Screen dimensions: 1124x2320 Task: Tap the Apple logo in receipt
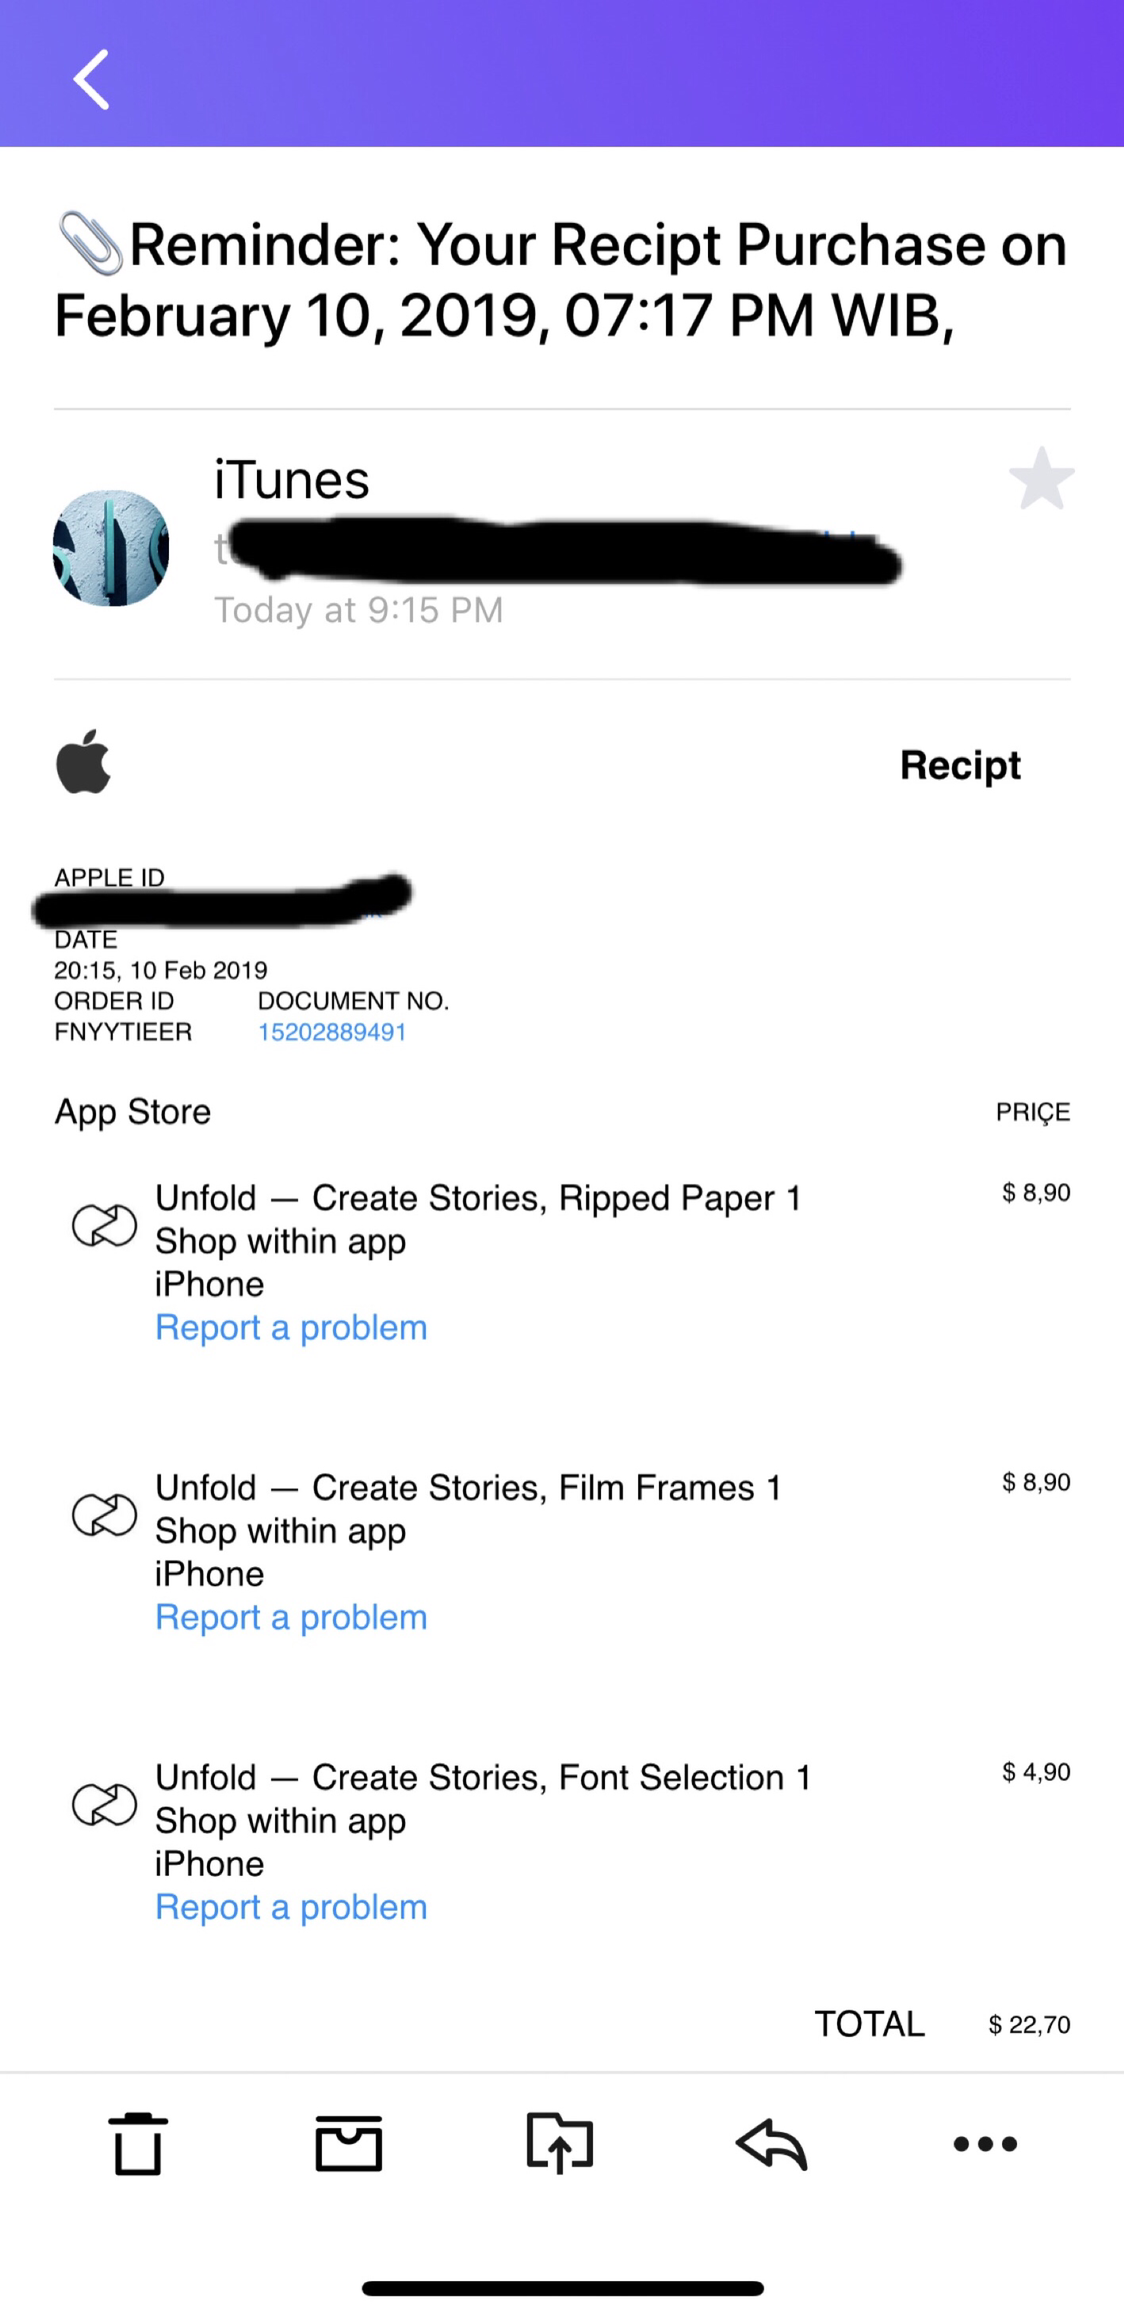point(83,762)
